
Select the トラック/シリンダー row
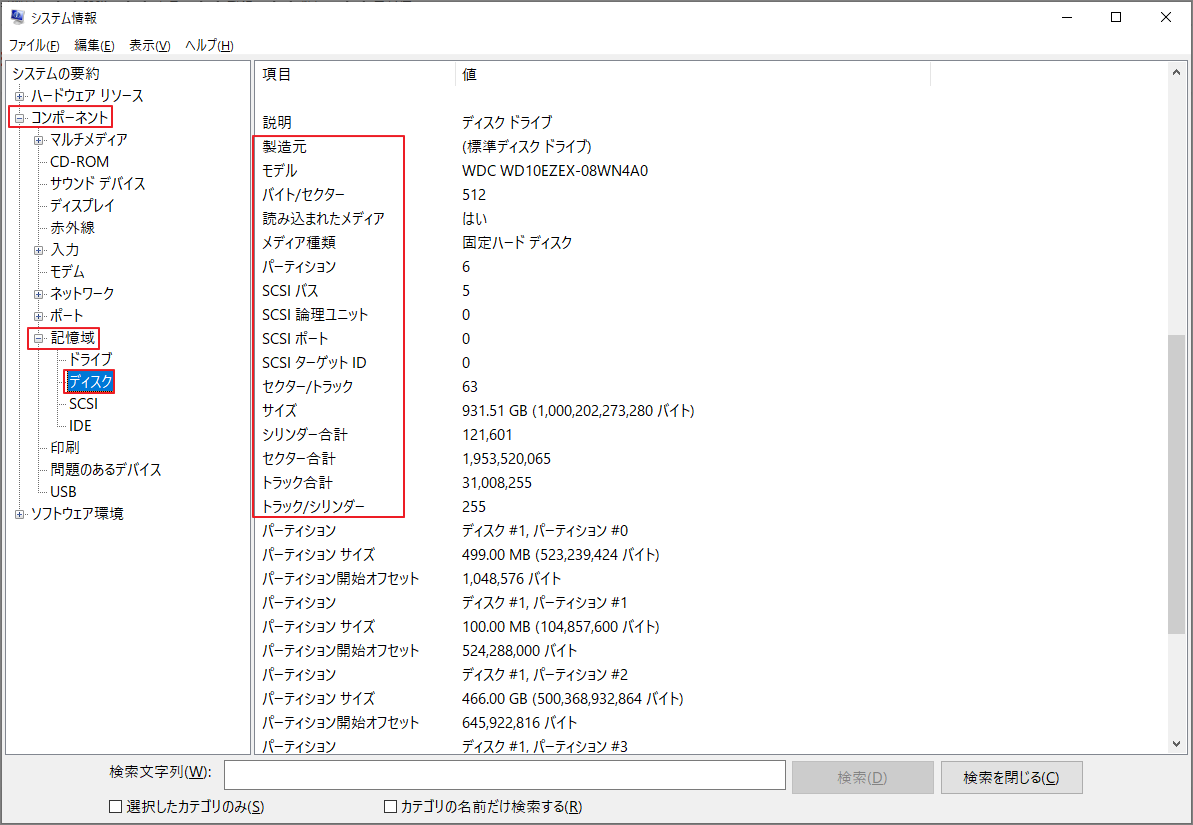(x=711, y=507)
